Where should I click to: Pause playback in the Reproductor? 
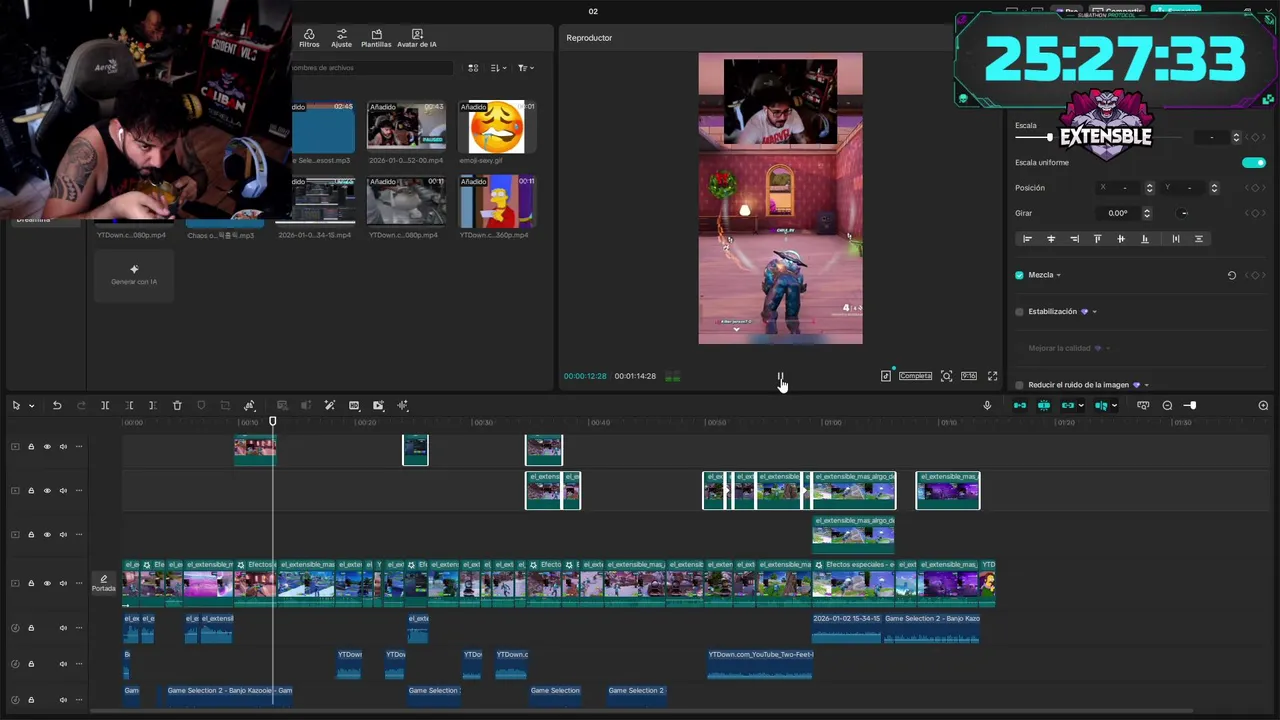[780, 377]
